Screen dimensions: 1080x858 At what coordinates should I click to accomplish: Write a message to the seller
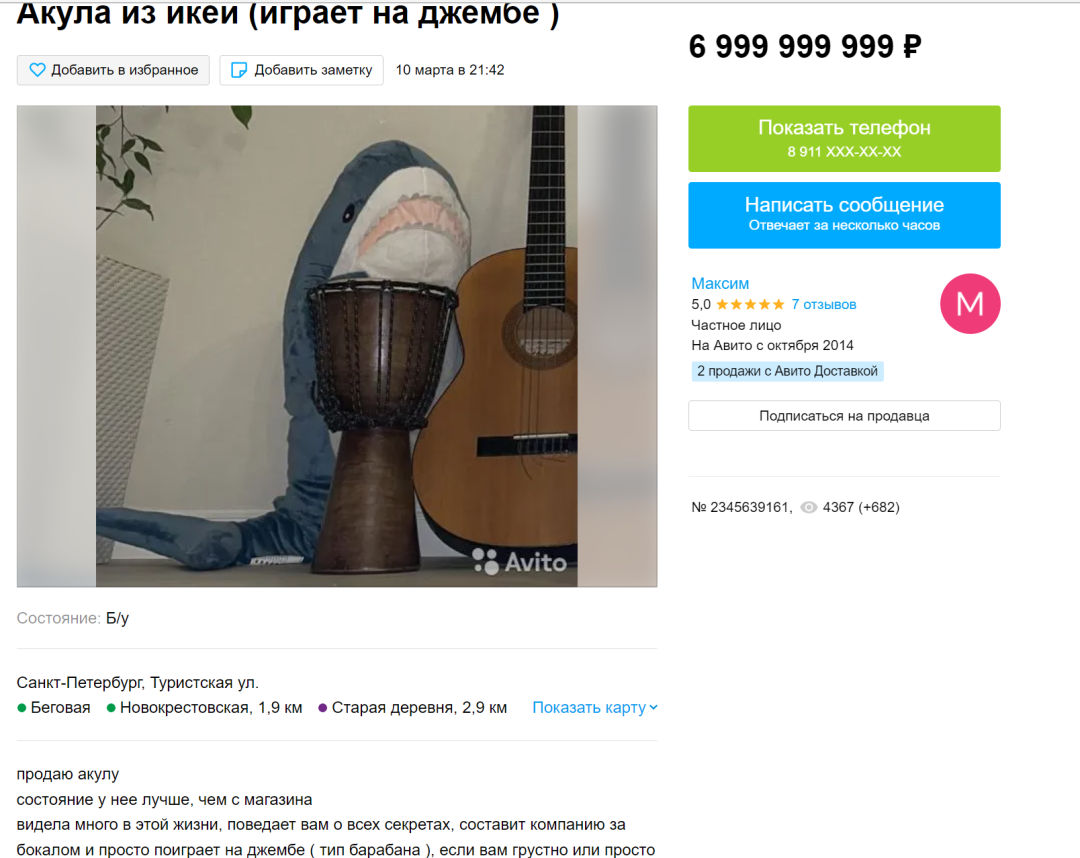coord(844,215)
